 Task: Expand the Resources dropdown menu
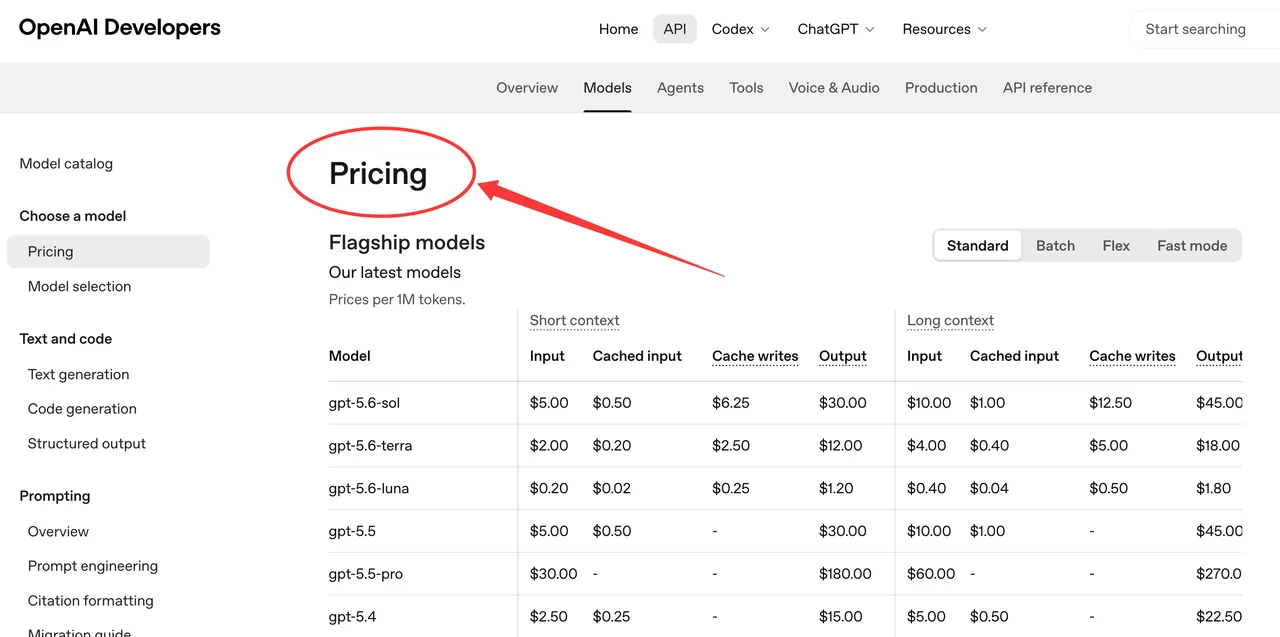tap(945, 29)
